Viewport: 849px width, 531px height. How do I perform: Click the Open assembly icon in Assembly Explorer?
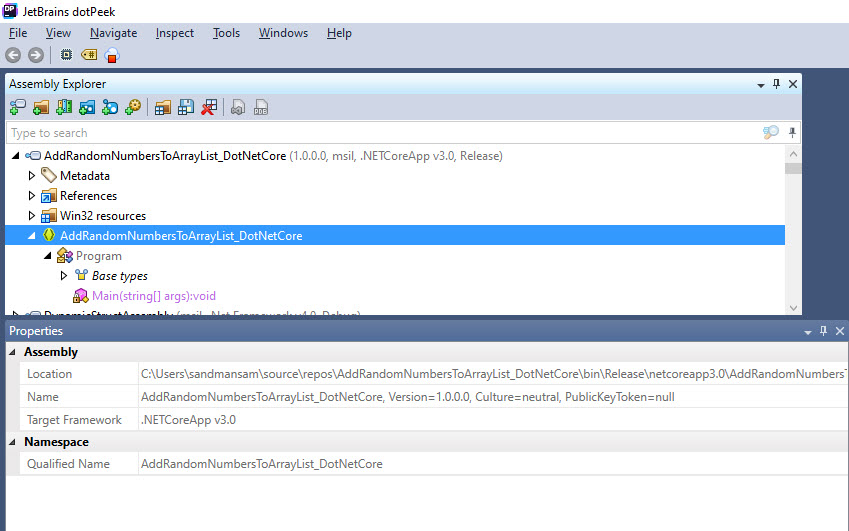[40, 107]
